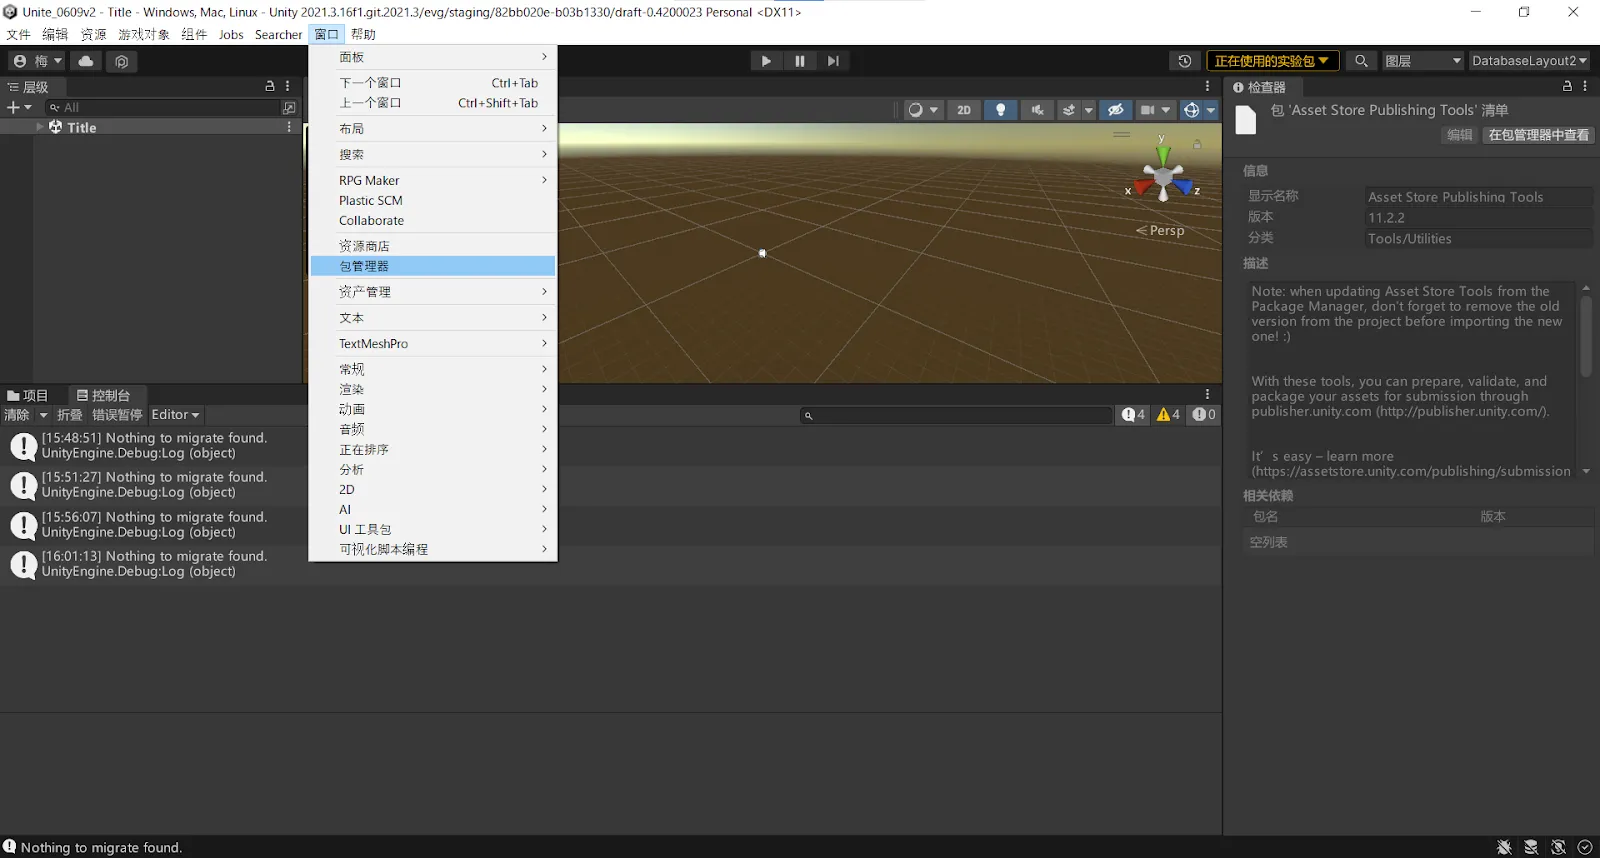The height and width of the screenshot is (858, 1600).
Task: Click the global search magnifier icon
Action: (x=1360, y=61)
